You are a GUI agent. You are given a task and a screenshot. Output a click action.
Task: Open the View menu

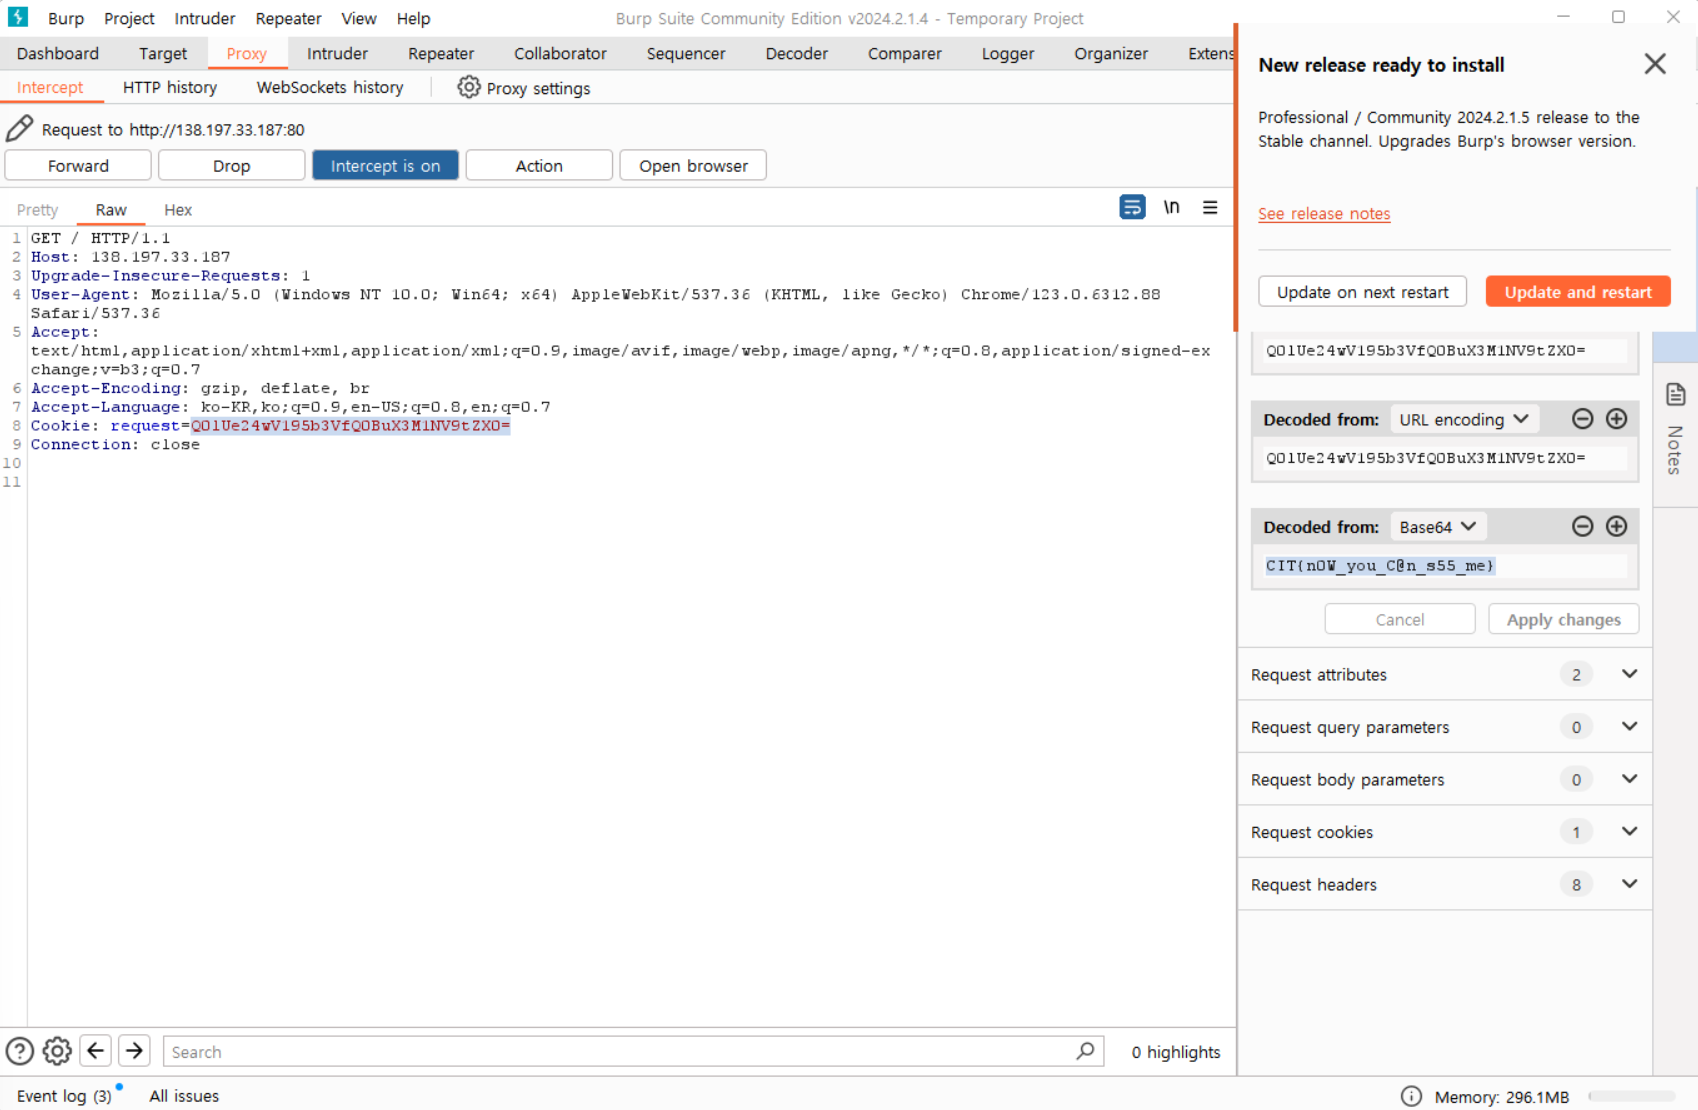pos(358,18)
